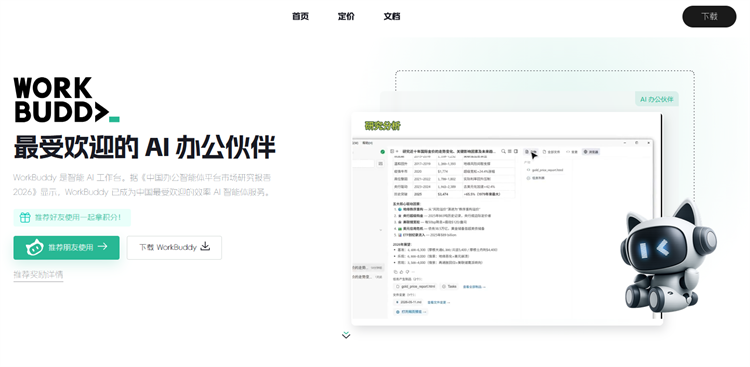The width and height of the screenshot is (750, 367).
Task: Click the thumbs-up icon in demo preview
Action: (x=402, y=272)
